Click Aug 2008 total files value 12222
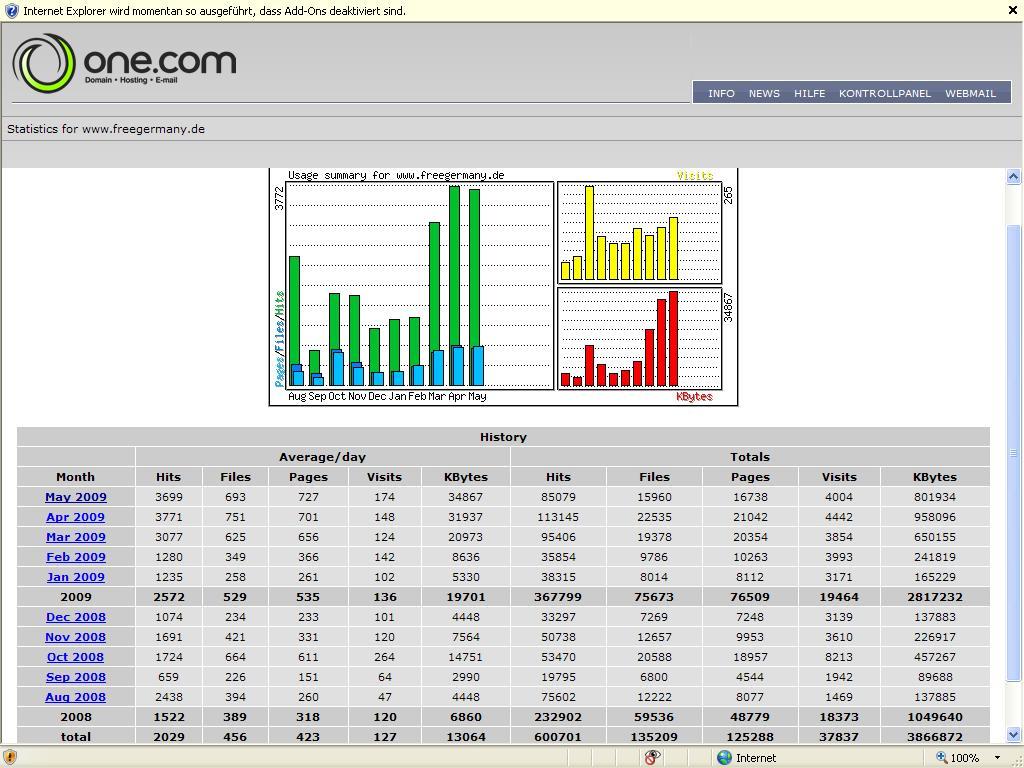 point(654,697)
